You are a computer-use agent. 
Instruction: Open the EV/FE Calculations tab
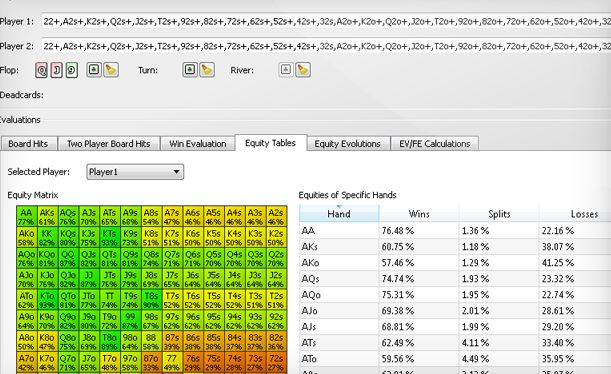coord(434,144)
